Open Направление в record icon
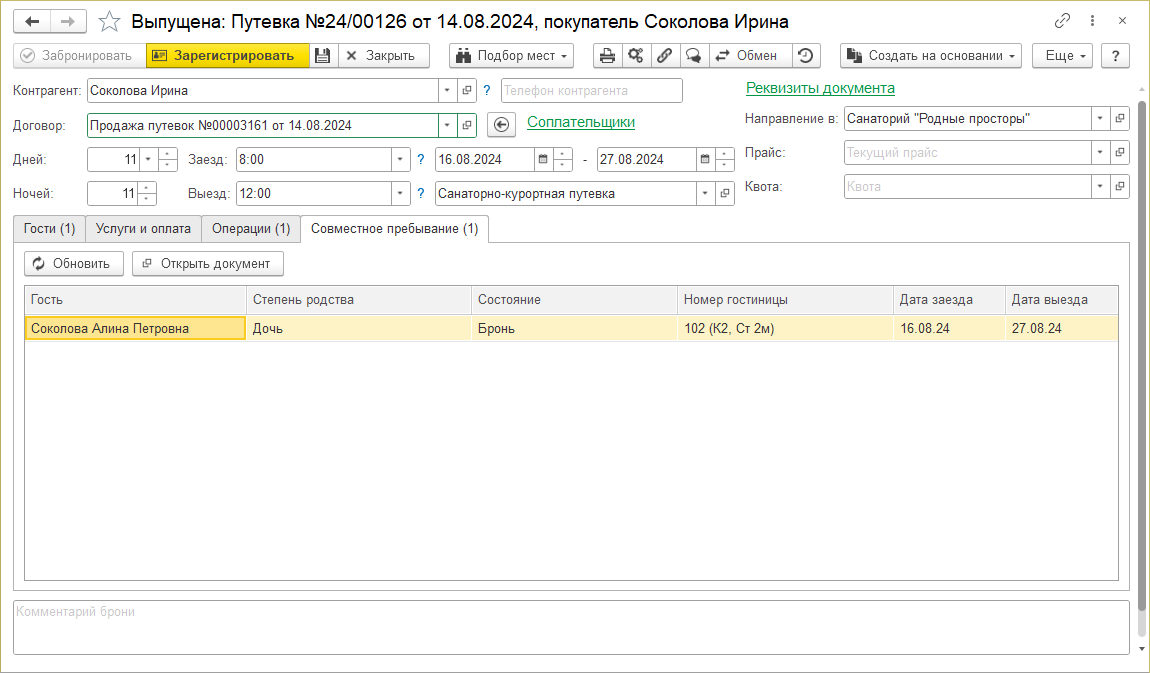 [x=1119, y=119]
